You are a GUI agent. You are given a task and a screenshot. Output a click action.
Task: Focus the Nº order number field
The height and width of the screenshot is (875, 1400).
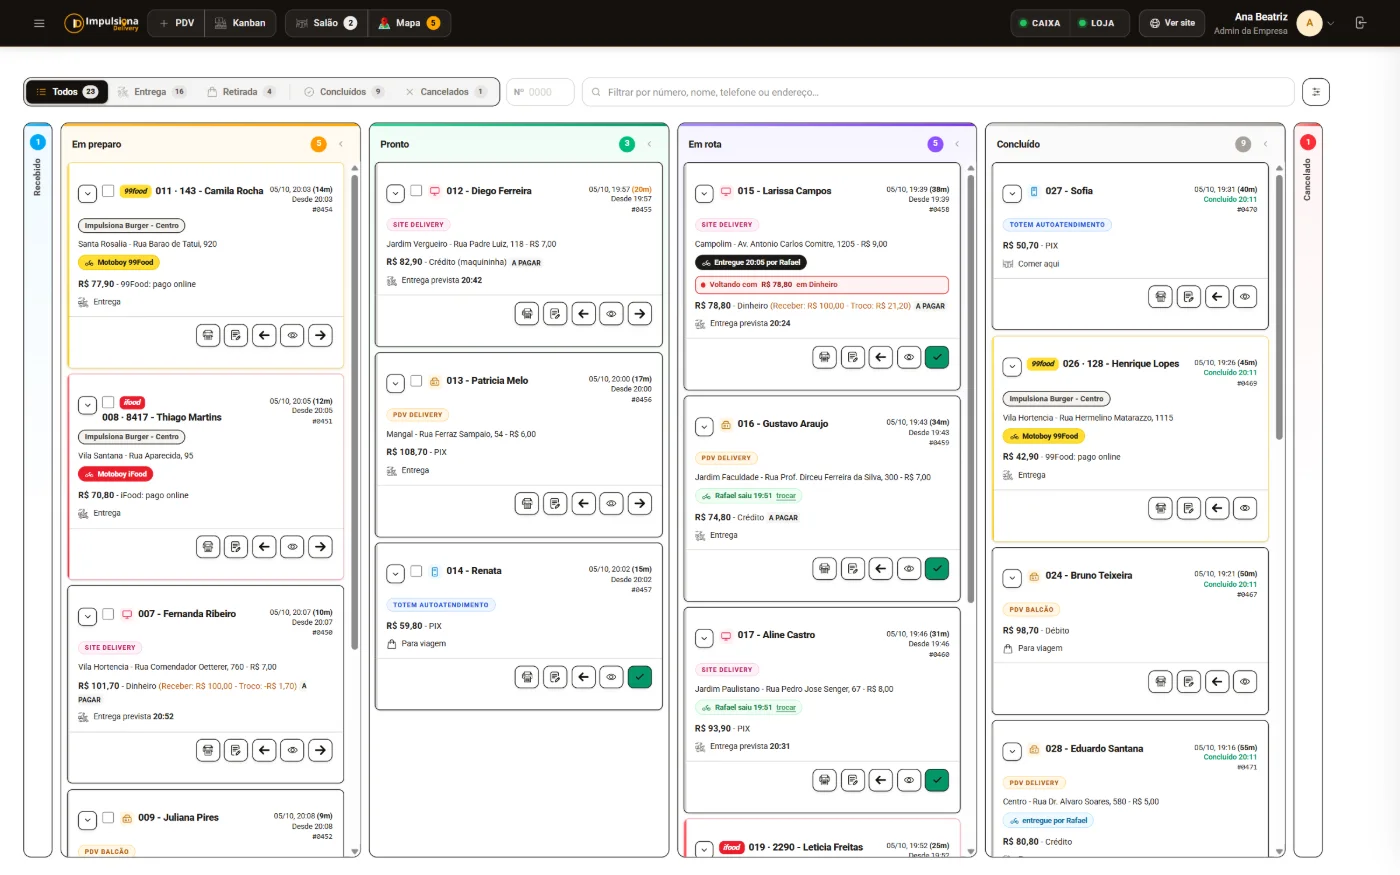540,92
